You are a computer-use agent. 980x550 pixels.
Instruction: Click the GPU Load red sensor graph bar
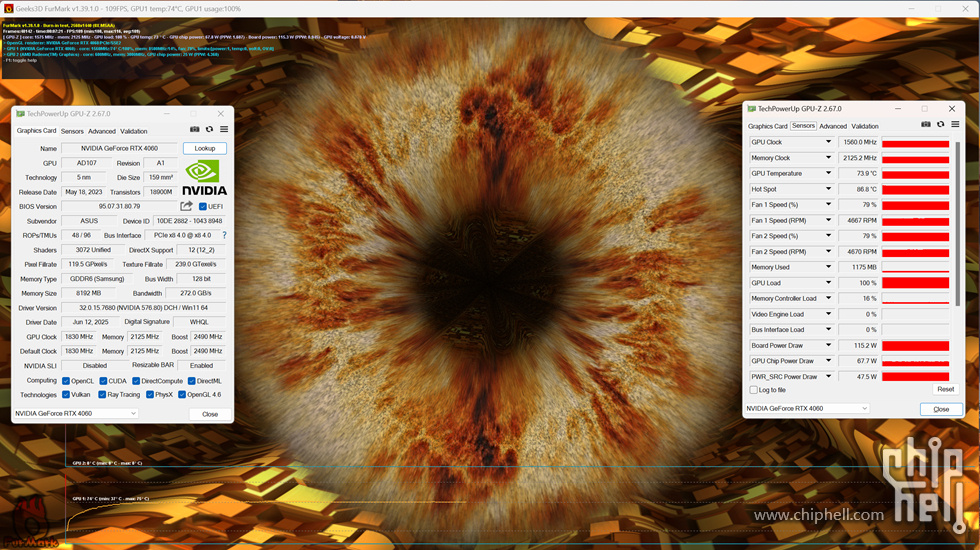[916, 283]
